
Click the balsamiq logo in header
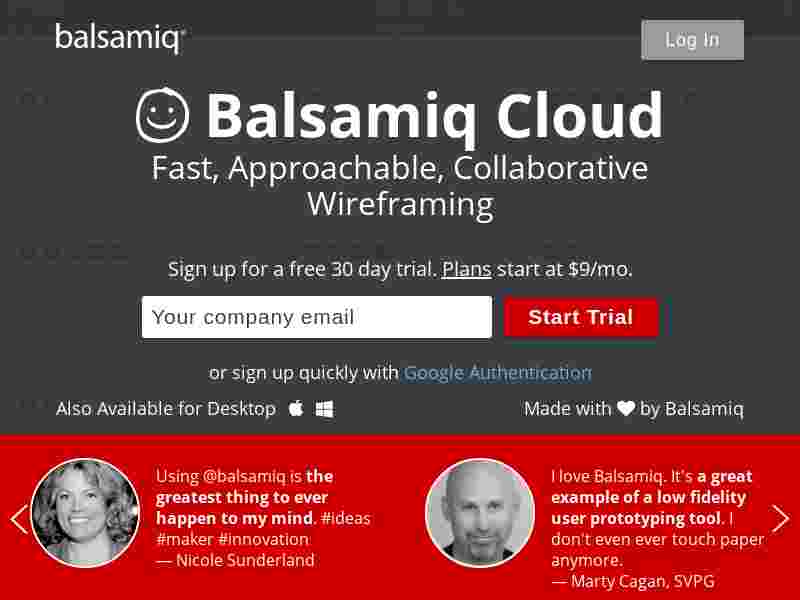[120, 38]
